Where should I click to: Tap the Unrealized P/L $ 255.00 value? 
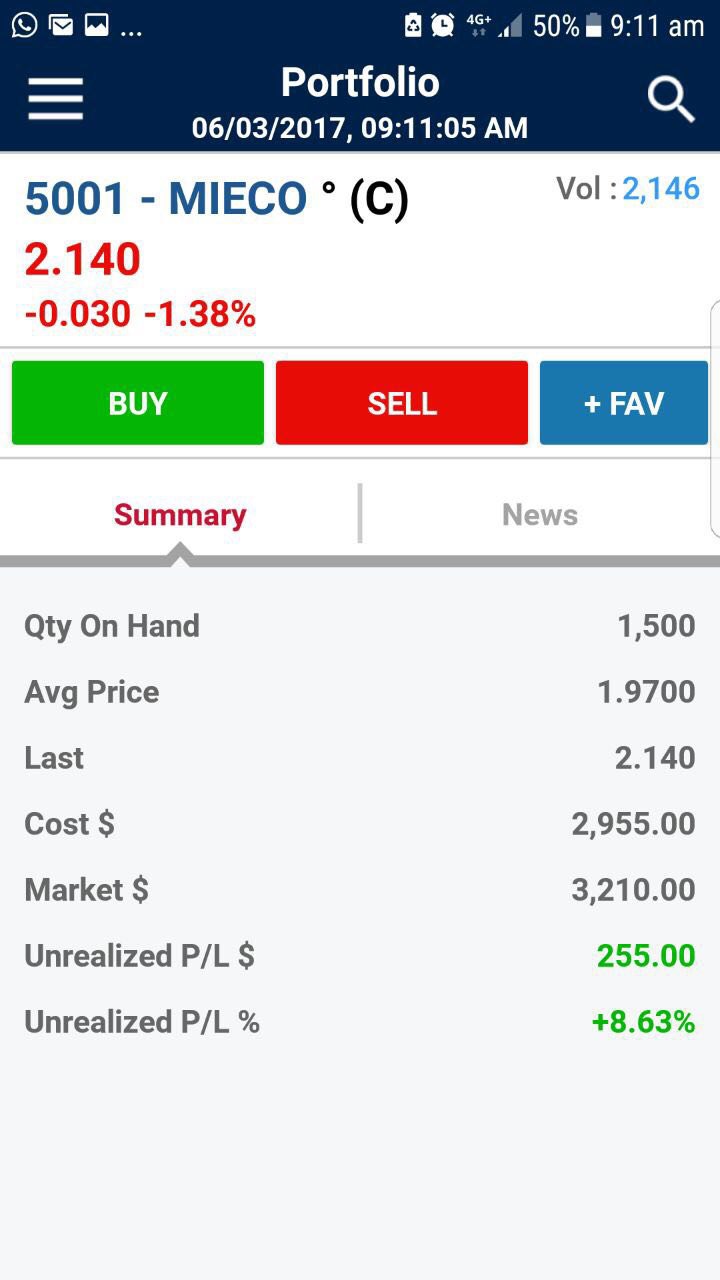(x=645, y=956)
